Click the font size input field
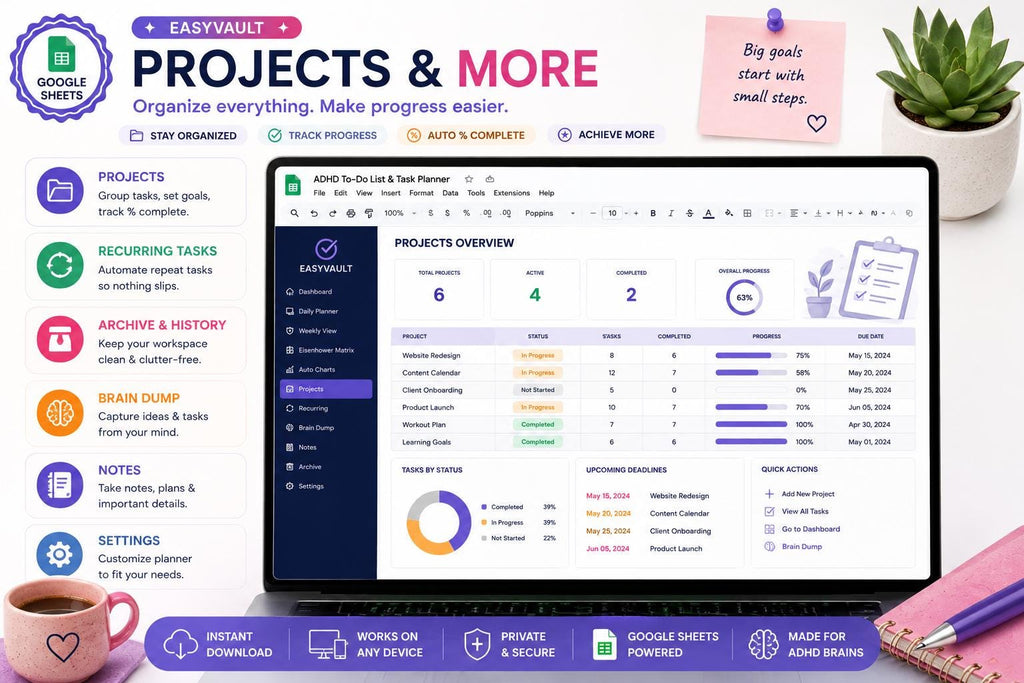This screenshot has height=683, width=1024. point(613,214)
